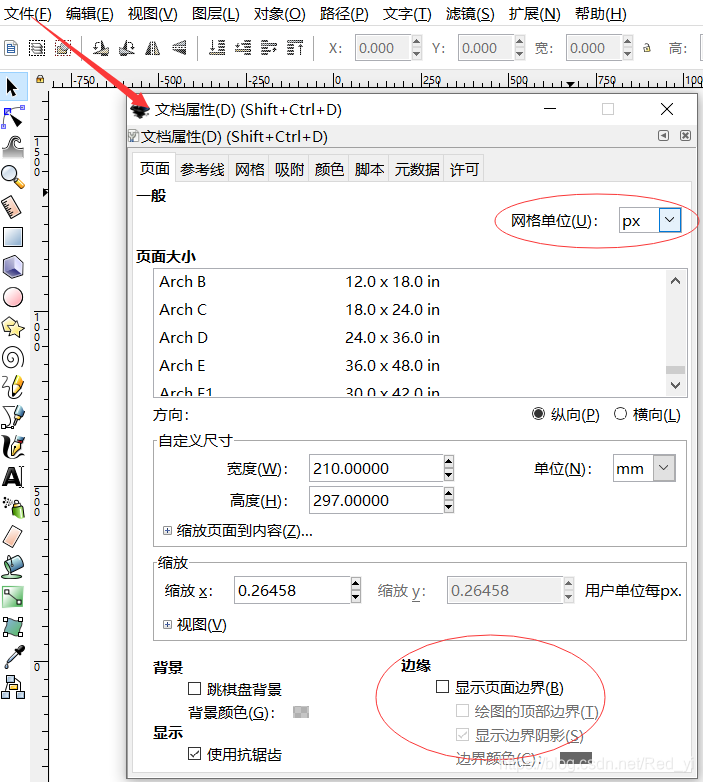This screenshot has width=703, height=782.
Task: Select the Zoom magnifier tool
Action: coord(13,177)
